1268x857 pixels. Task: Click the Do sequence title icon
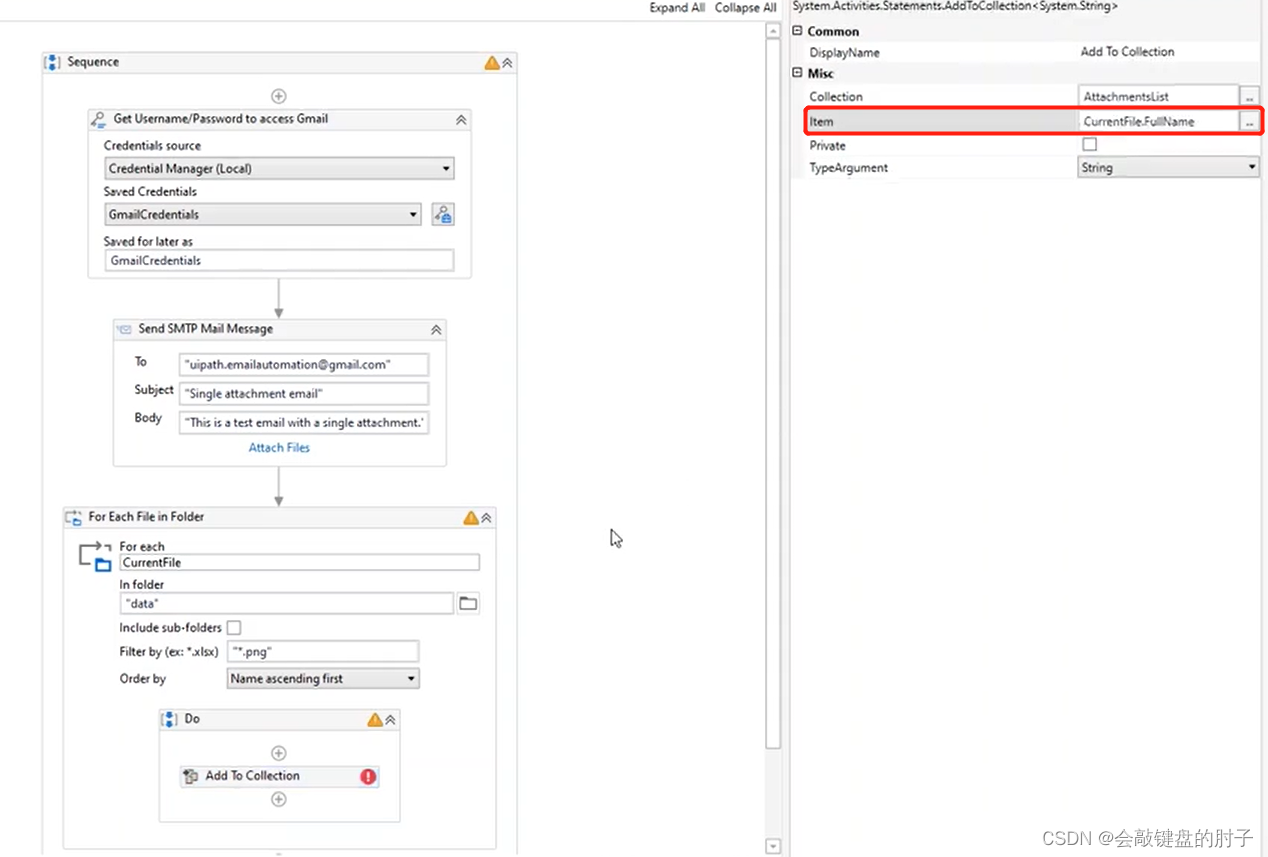click(171, 719)
